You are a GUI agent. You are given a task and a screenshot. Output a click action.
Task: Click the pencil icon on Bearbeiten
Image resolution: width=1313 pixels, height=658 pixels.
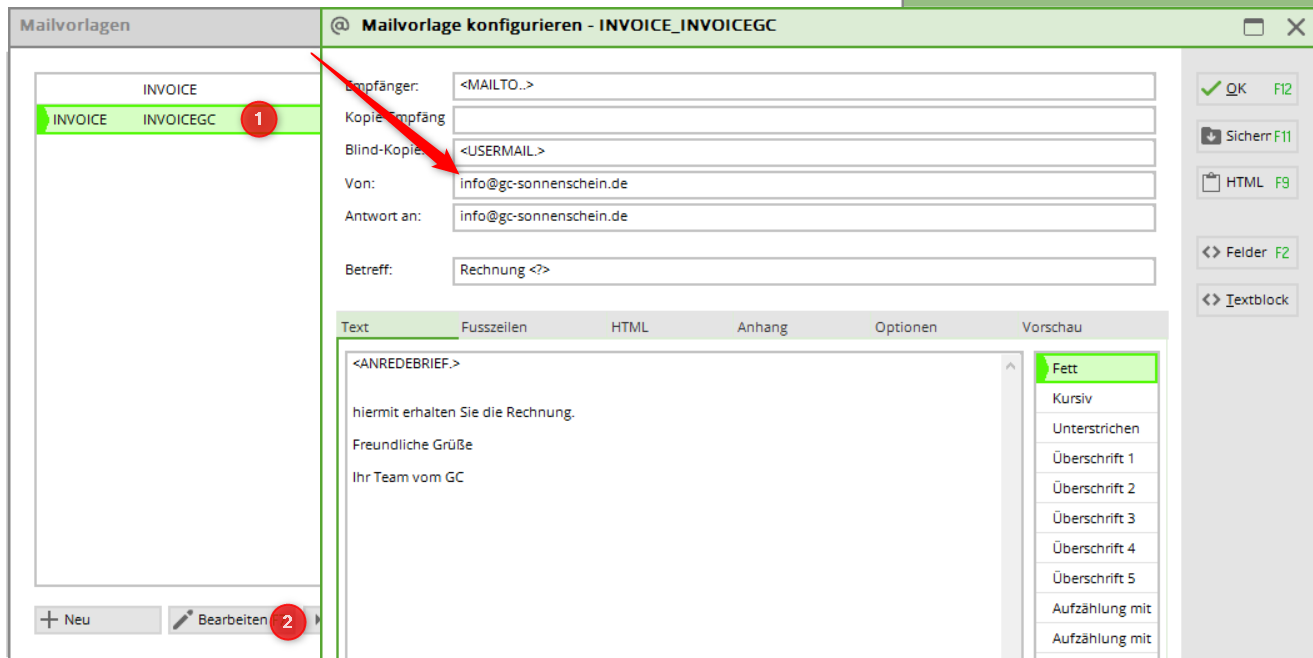click(182, 620)
